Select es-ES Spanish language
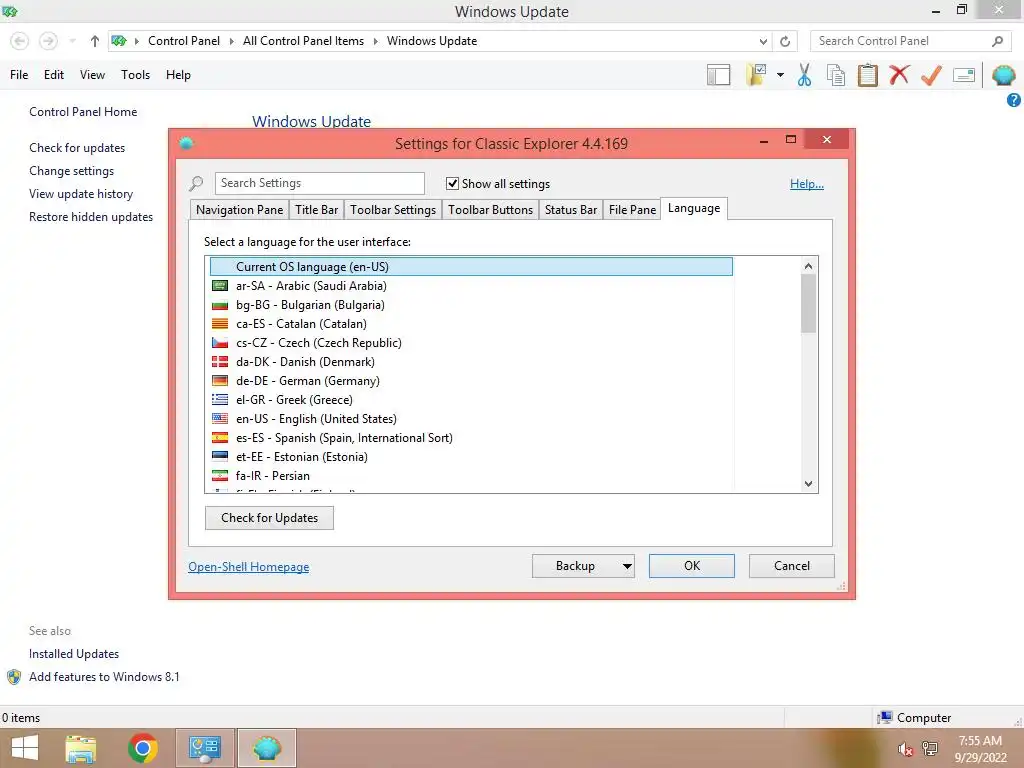This screenshot has height=768, width=1024. pyautogui.click(x=471, y=438)
